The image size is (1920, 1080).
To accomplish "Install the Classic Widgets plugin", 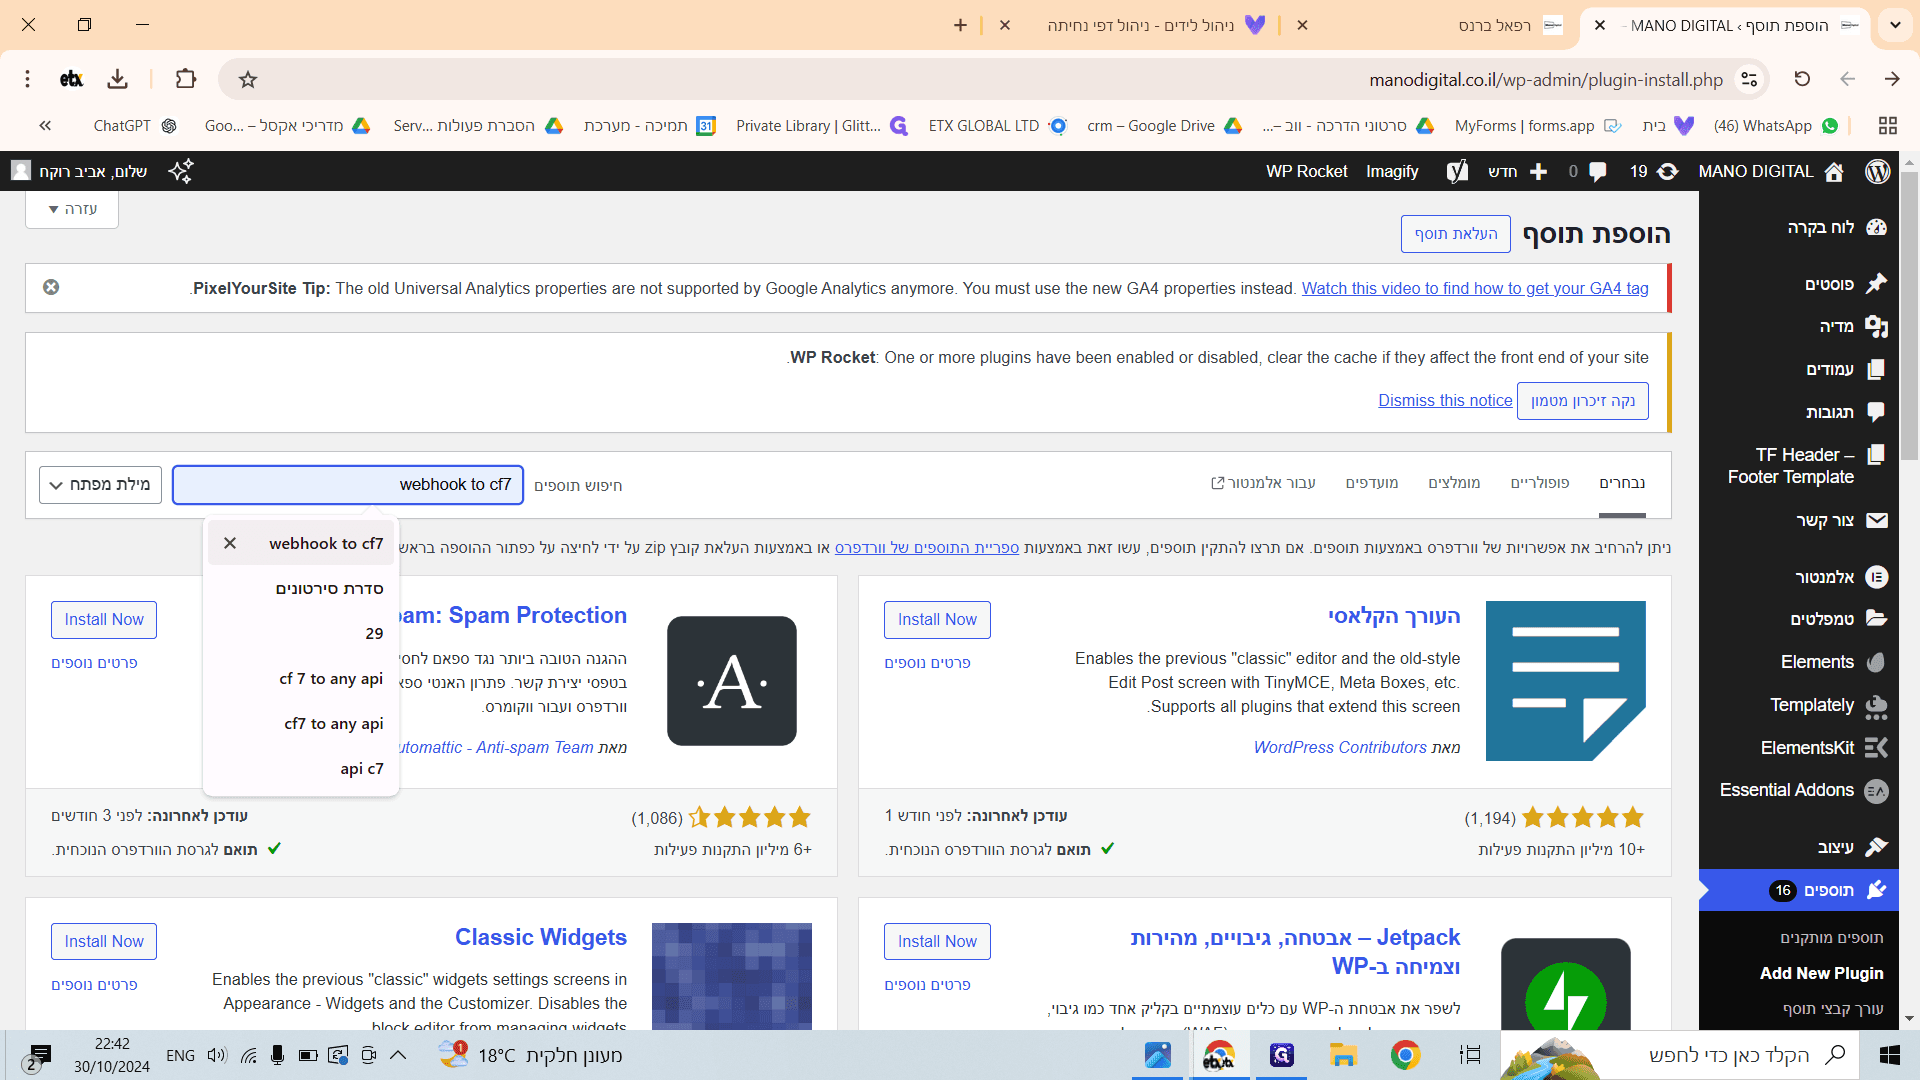I will click(104, 942).
